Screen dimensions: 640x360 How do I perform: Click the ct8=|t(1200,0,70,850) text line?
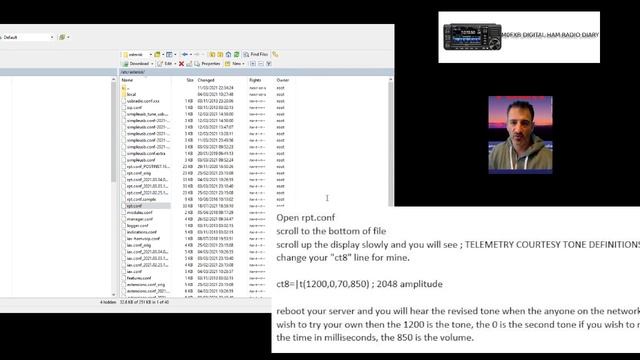pos(359,284)
